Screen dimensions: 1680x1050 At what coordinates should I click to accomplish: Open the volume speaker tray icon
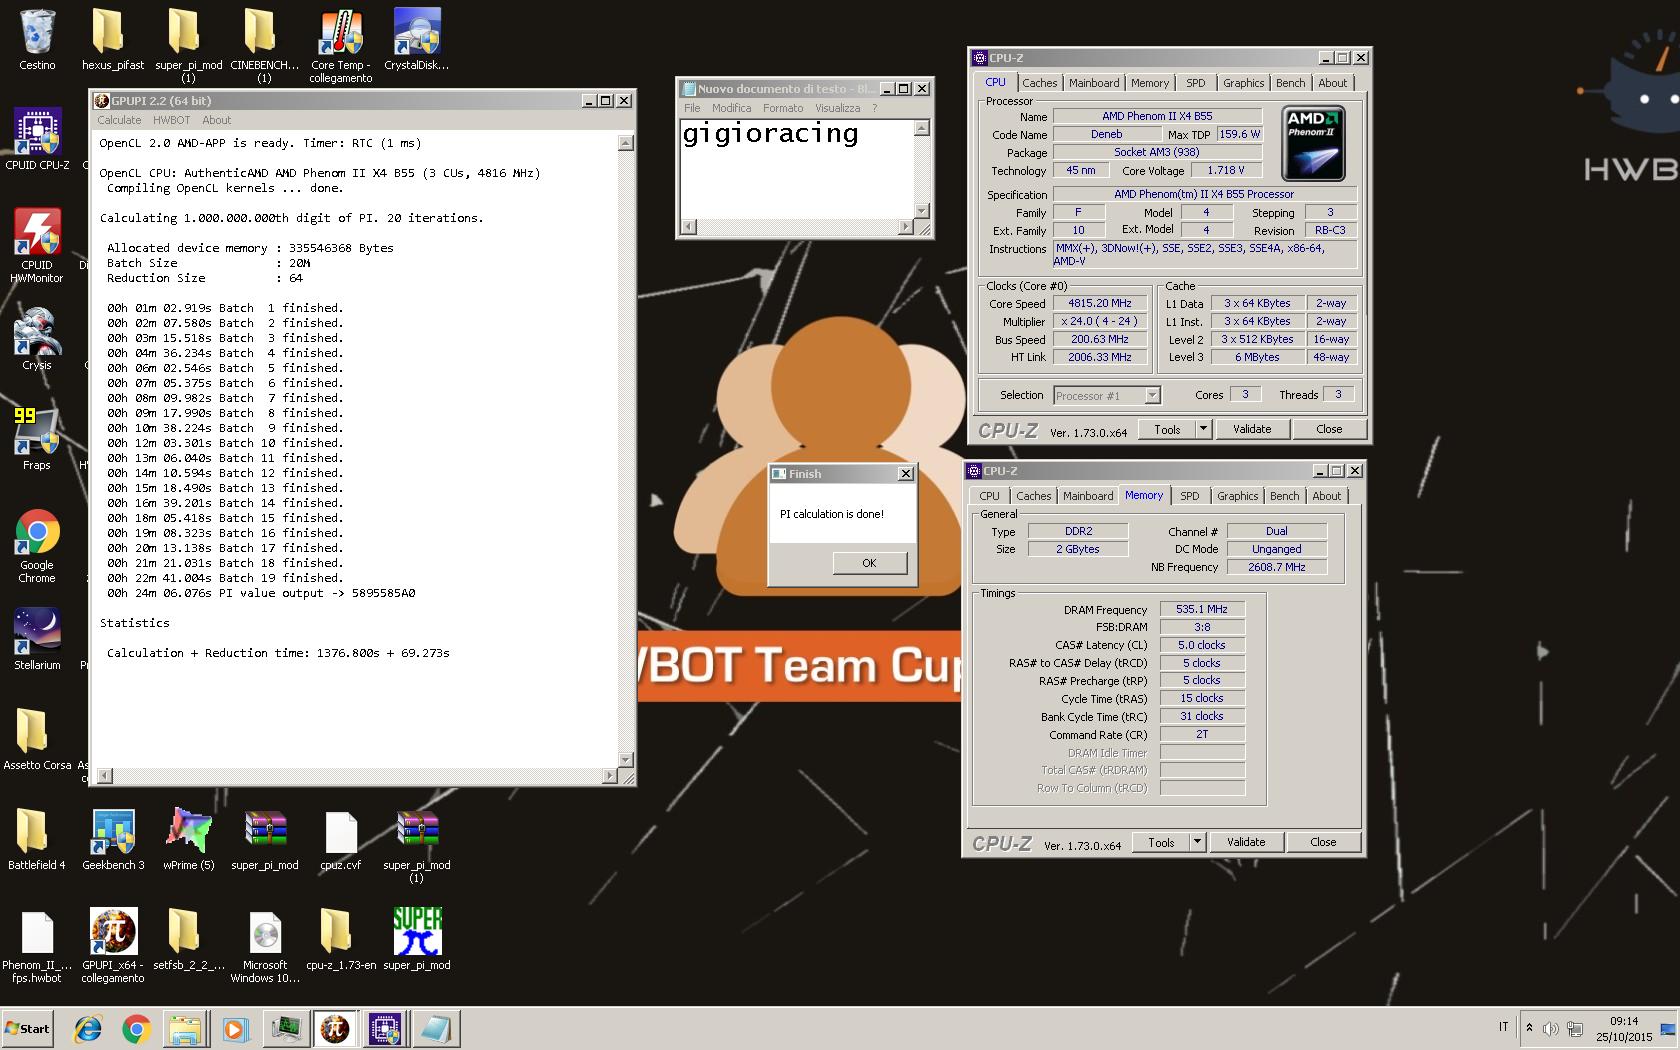tap(1550, 1028)
